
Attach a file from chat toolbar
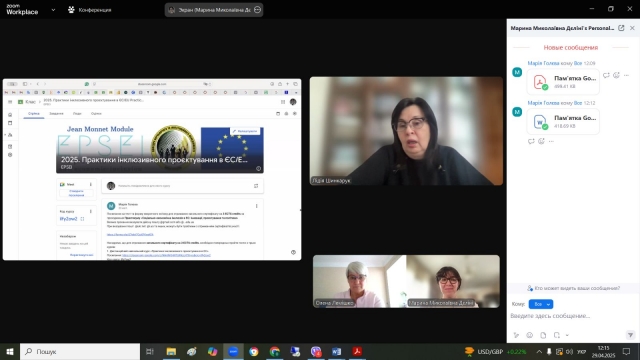(543, 335)
